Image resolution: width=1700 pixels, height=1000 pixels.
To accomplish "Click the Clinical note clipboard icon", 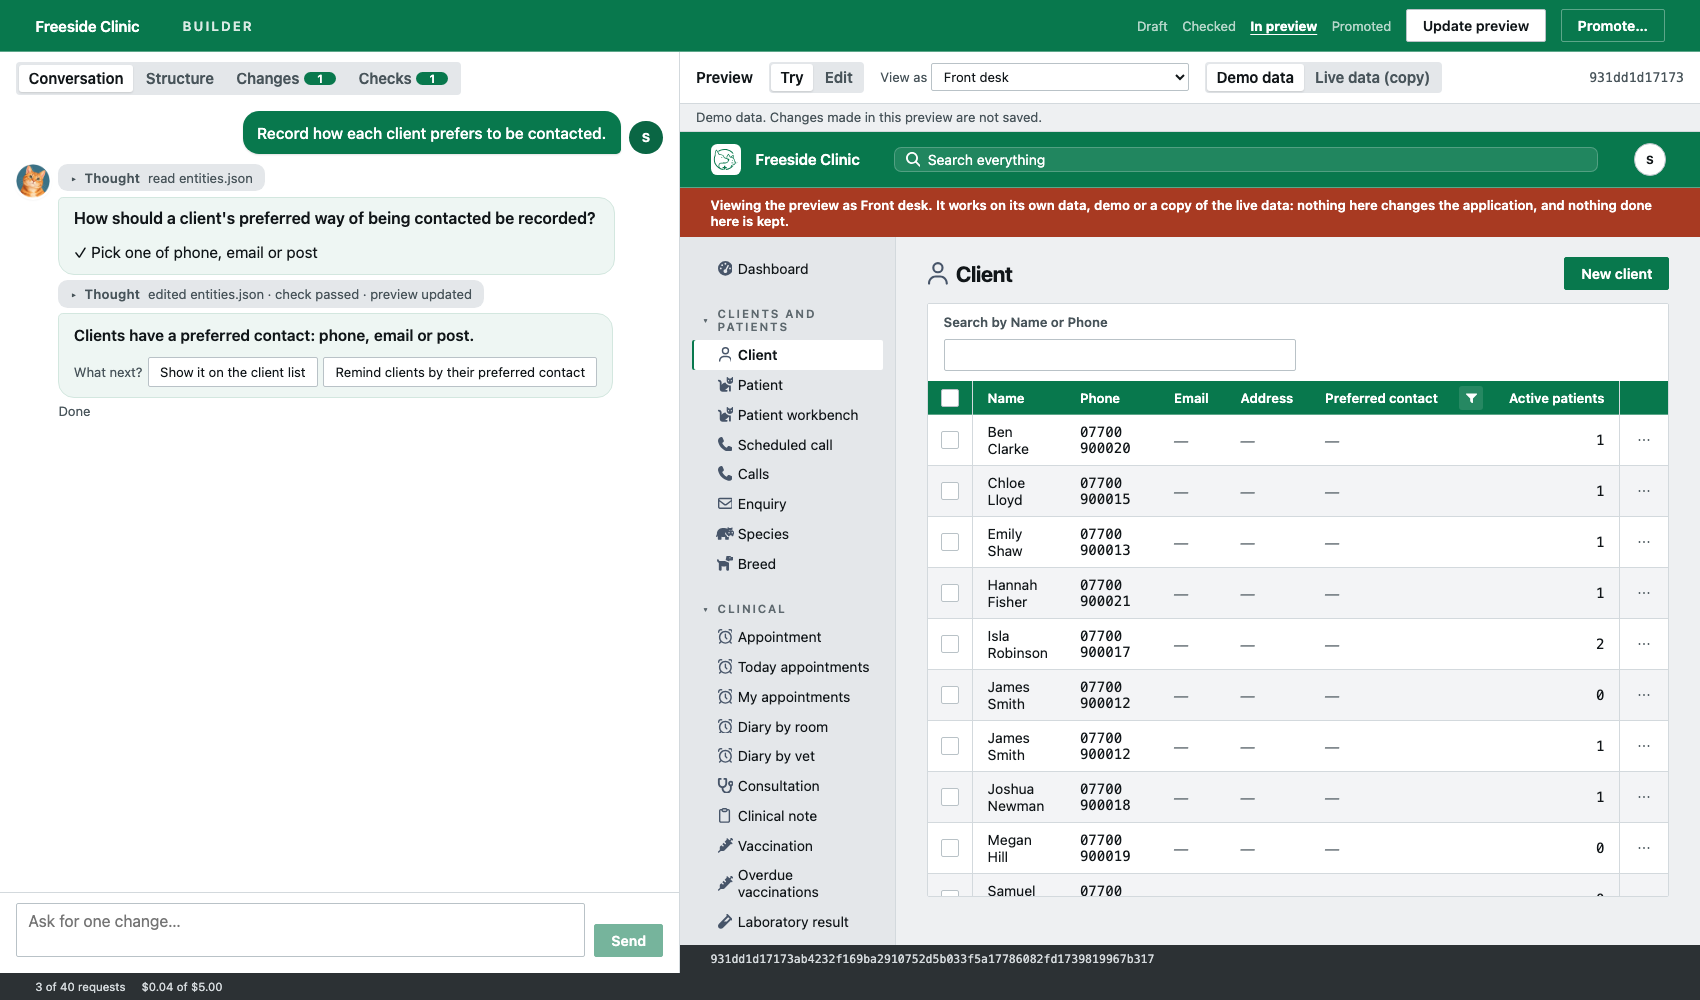I will [725, 816].
